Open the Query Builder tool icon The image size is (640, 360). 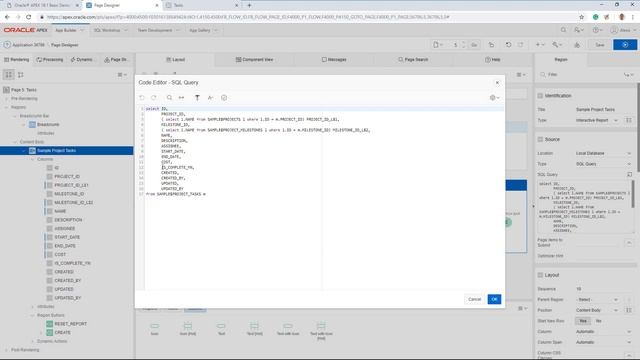click(x=197, y=98)
